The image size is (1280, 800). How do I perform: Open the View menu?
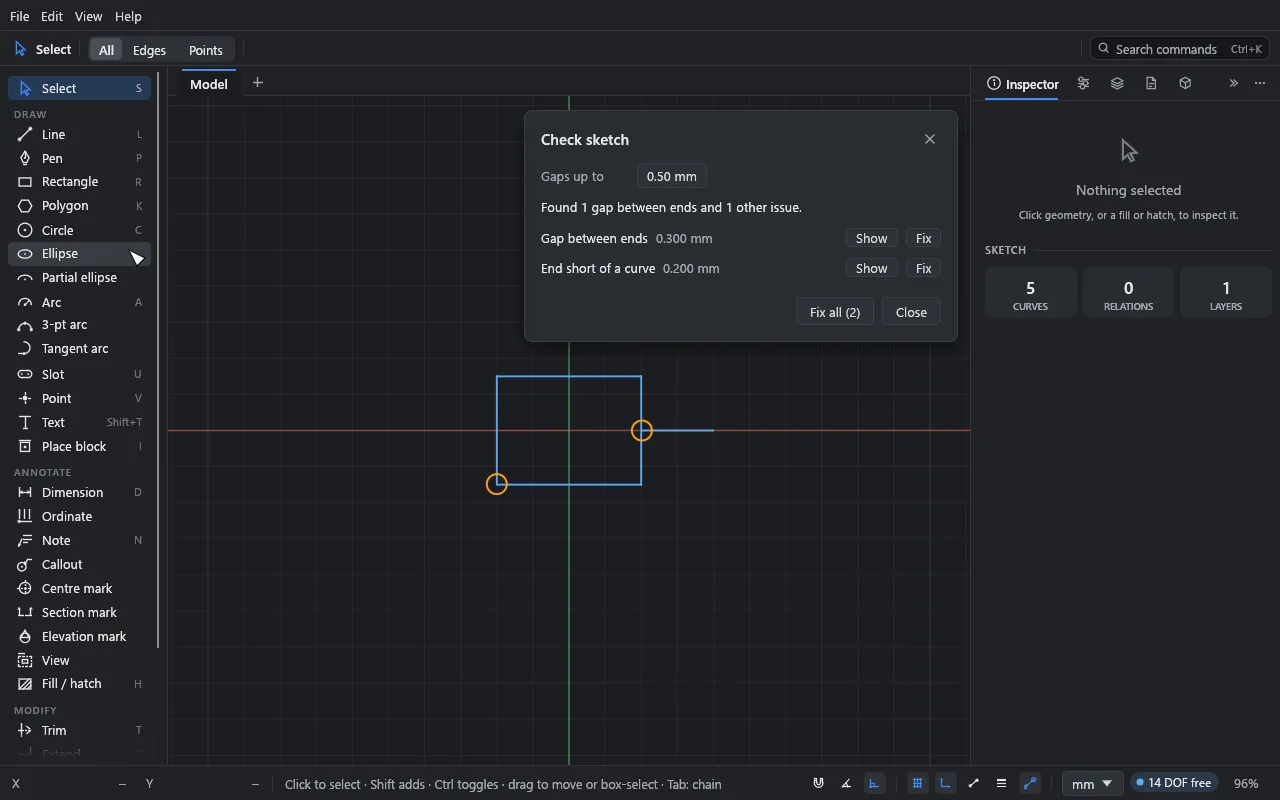89,16
